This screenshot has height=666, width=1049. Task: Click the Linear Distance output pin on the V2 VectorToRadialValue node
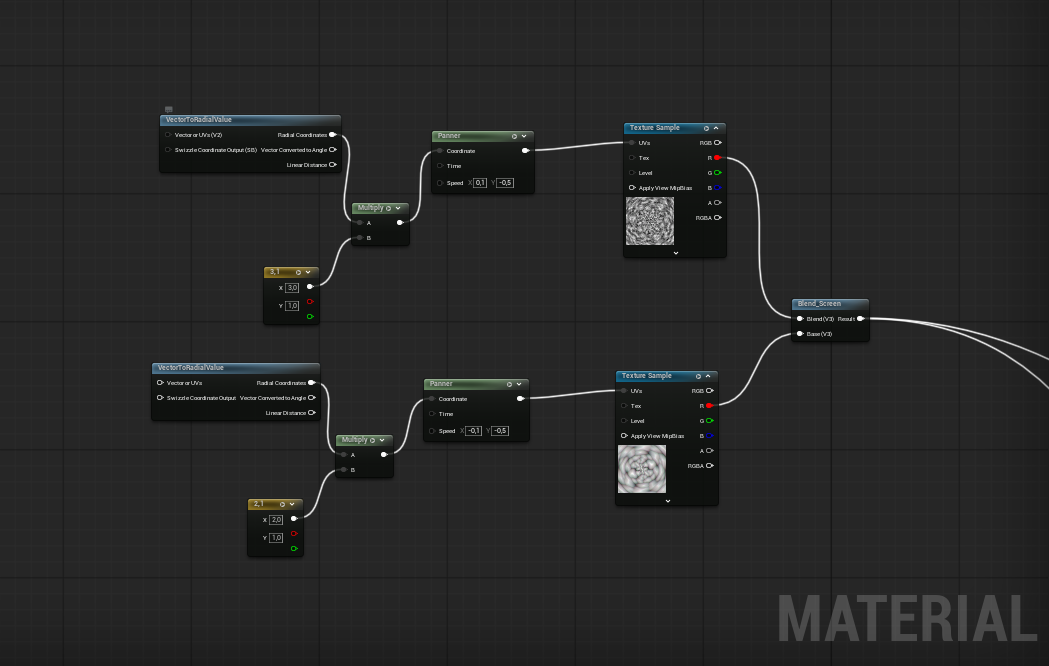click(x=332, y=164)
